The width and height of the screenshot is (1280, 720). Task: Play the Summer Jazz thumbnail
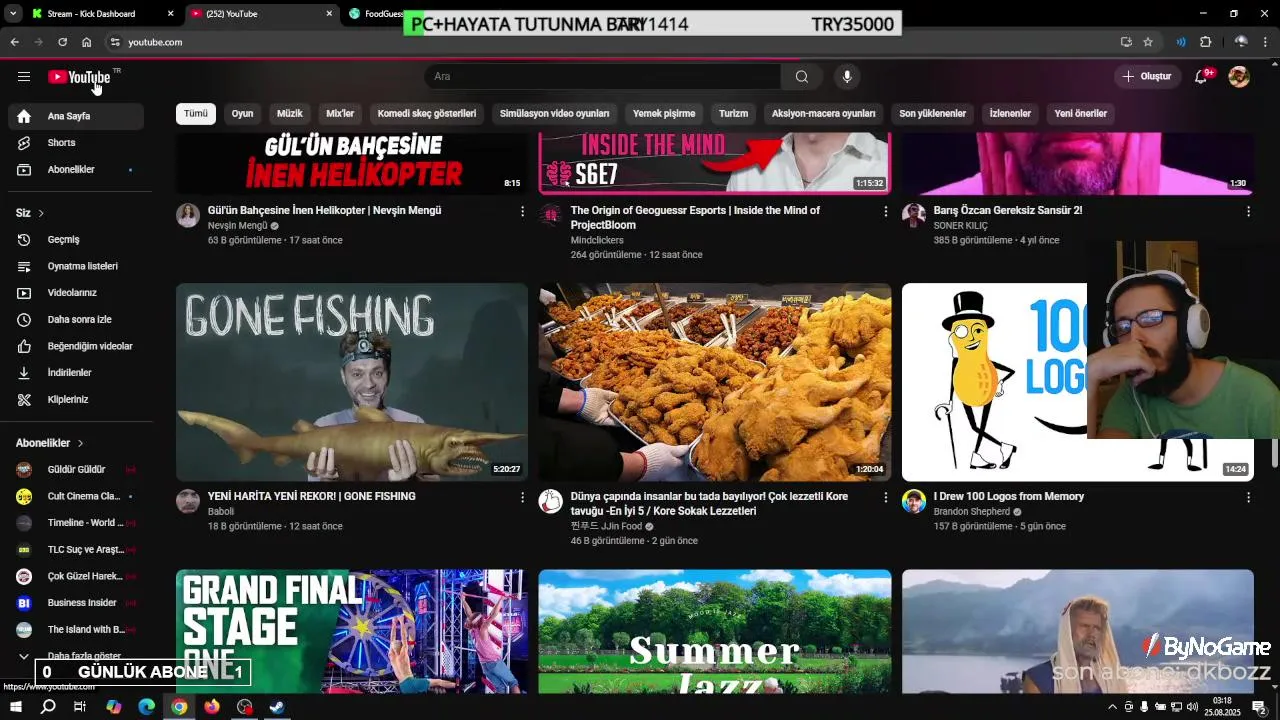pos(715,632)
